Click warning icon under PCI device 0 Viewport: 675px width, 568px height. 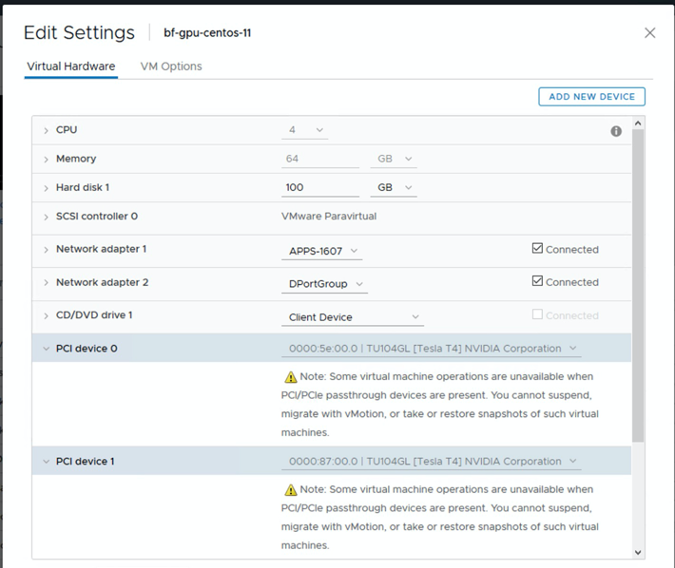[290, 378]
